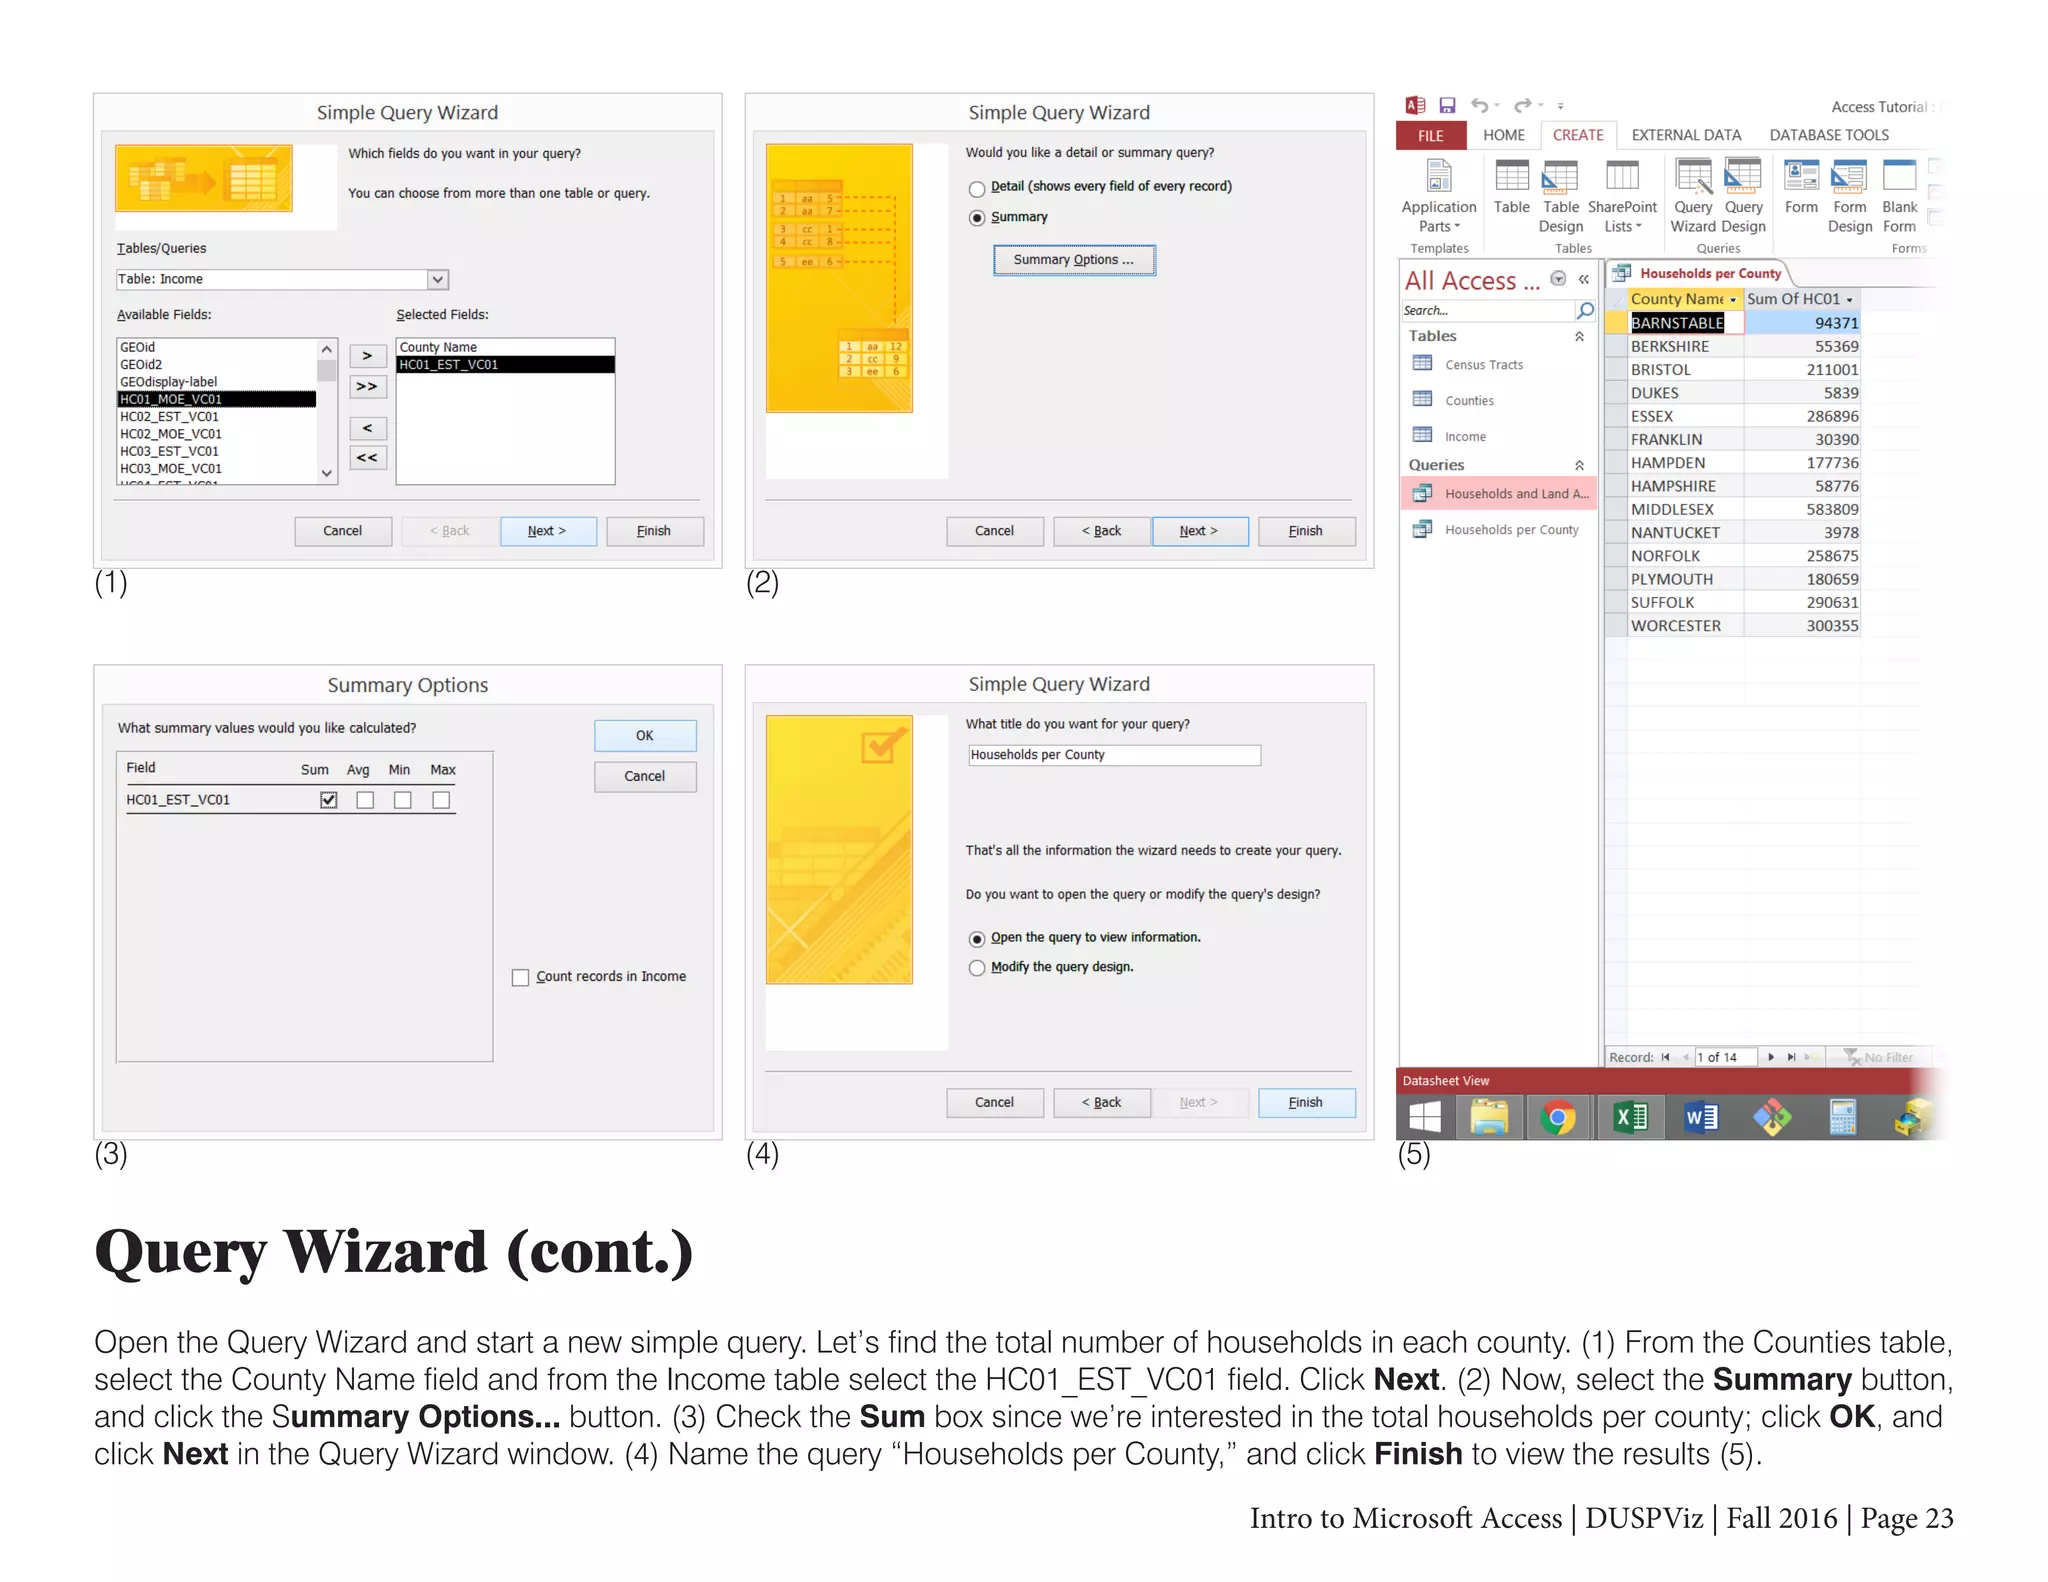Click Table Design in the ribbon
Screen dimensions: 2048x1582
click(1560, 196)
